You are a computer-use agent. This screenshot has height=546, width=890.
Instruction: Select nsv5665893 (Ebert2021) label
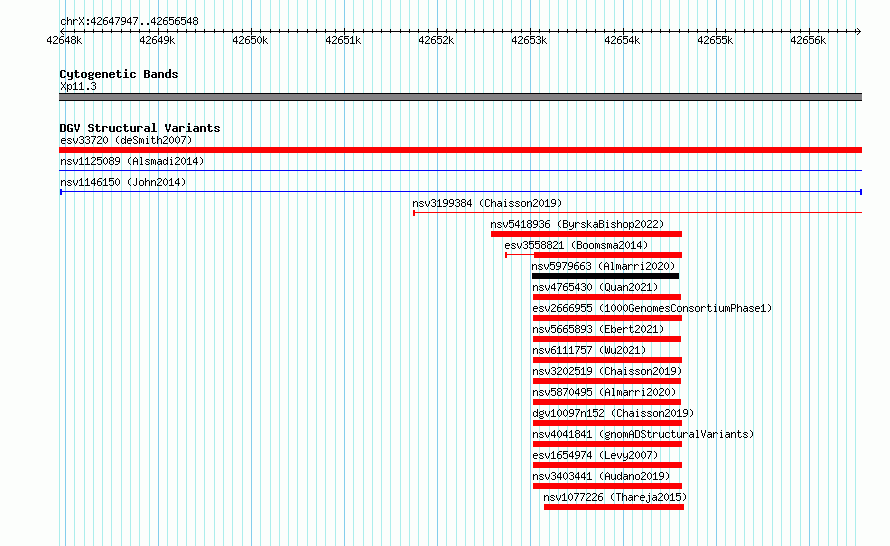click(x=598, y=329)
